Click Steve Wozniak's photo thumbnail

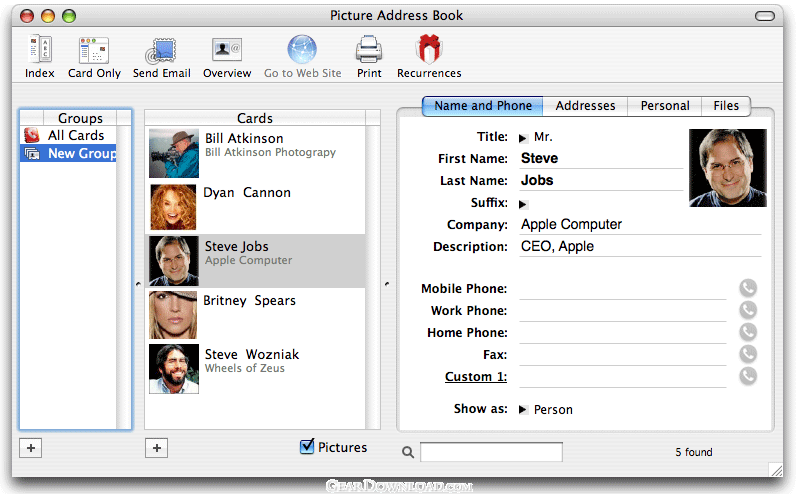(174, 369)
